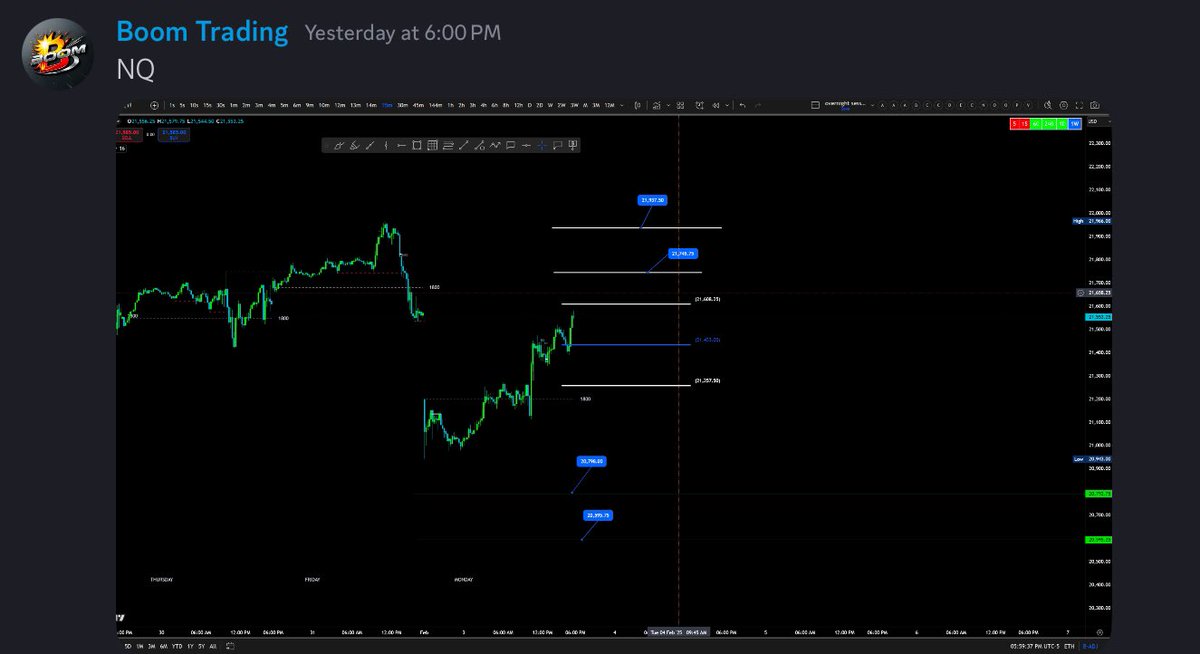Click the blue 1W interval box
The width and height of the screenshot is (1200, 654).
(1075, 123)
